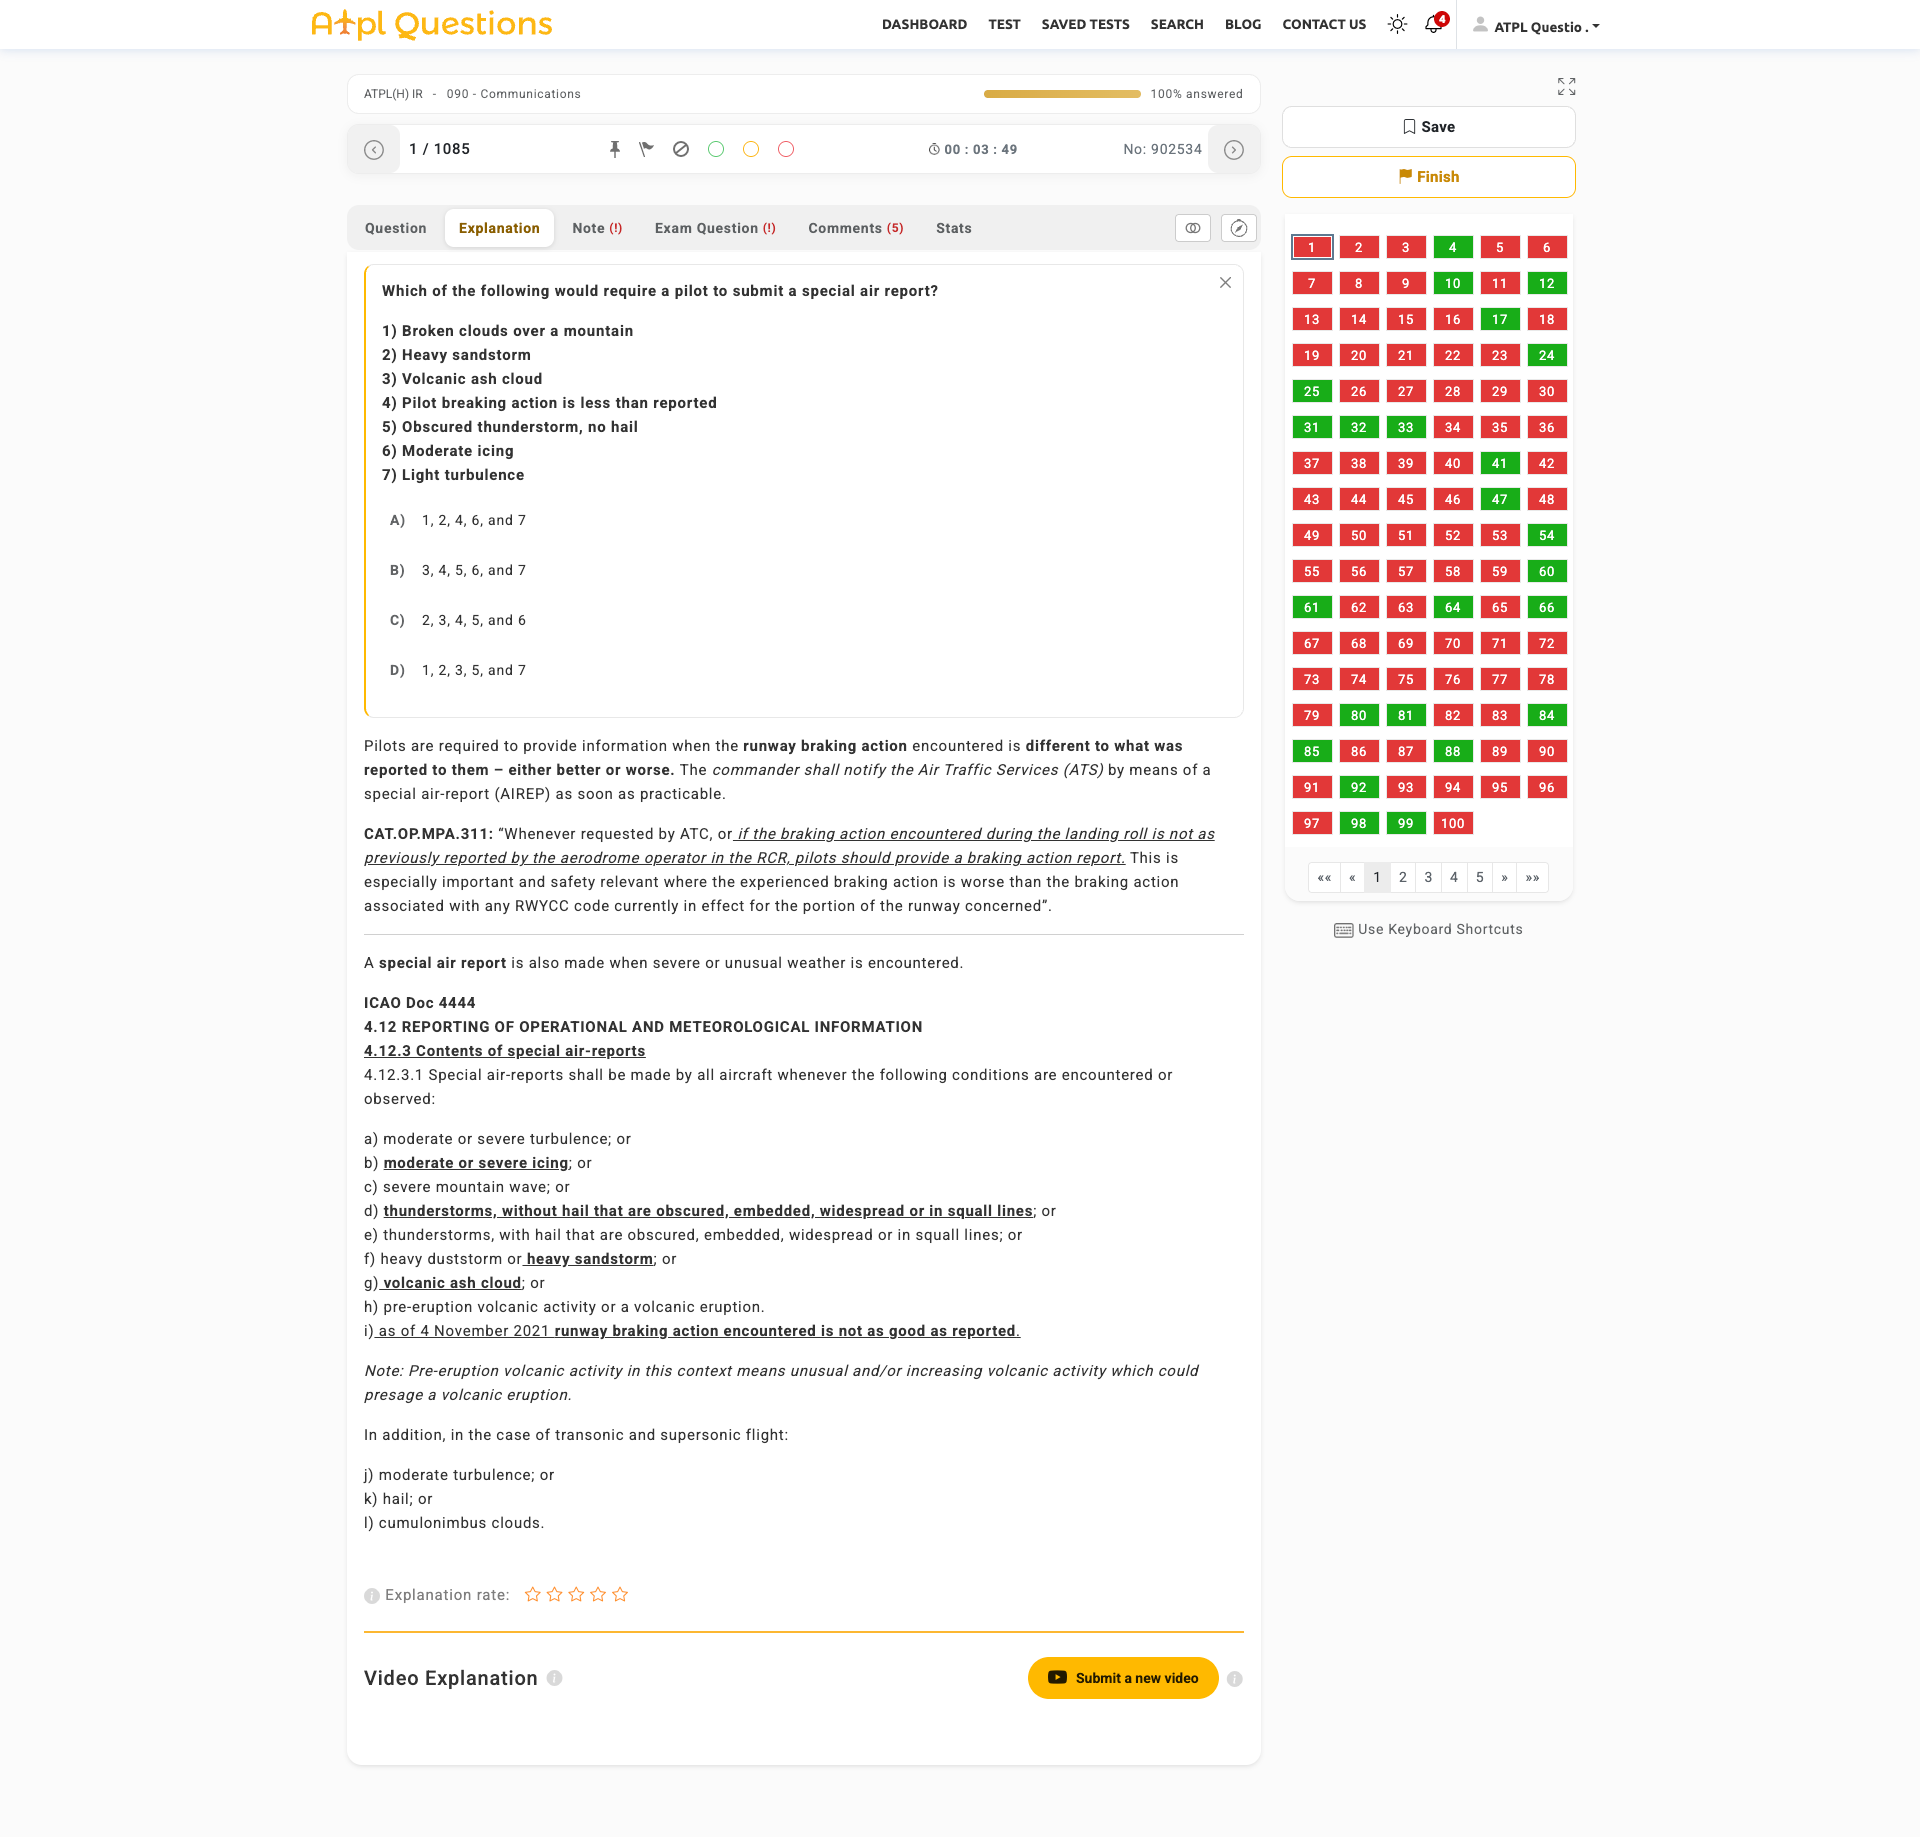The width and height of the screenshot is (1920, 1837).
Task: Open the Exam Question tab
Action: 715,228
